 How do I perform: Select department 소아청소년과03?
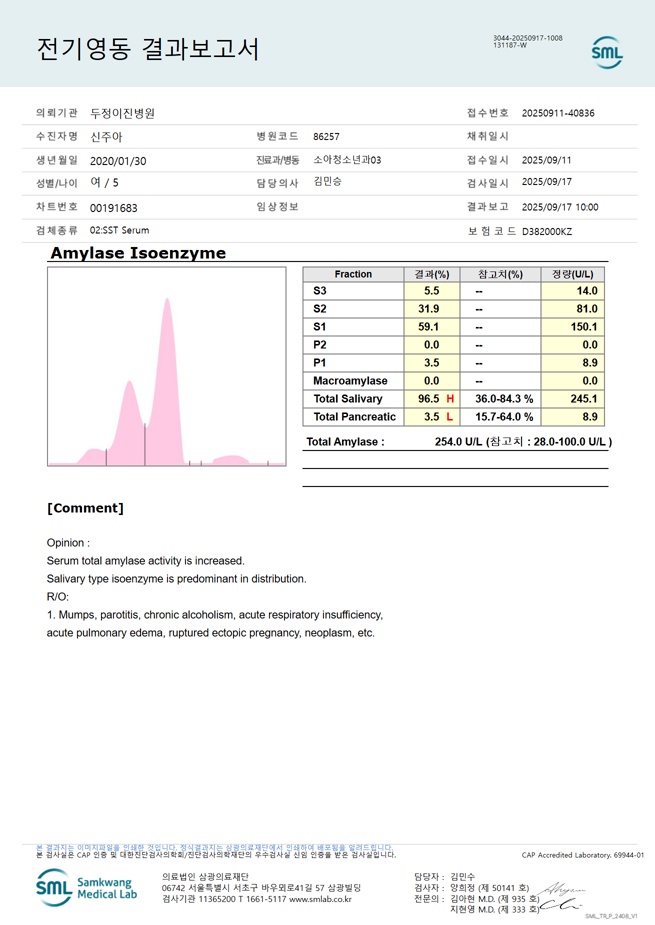347,160
